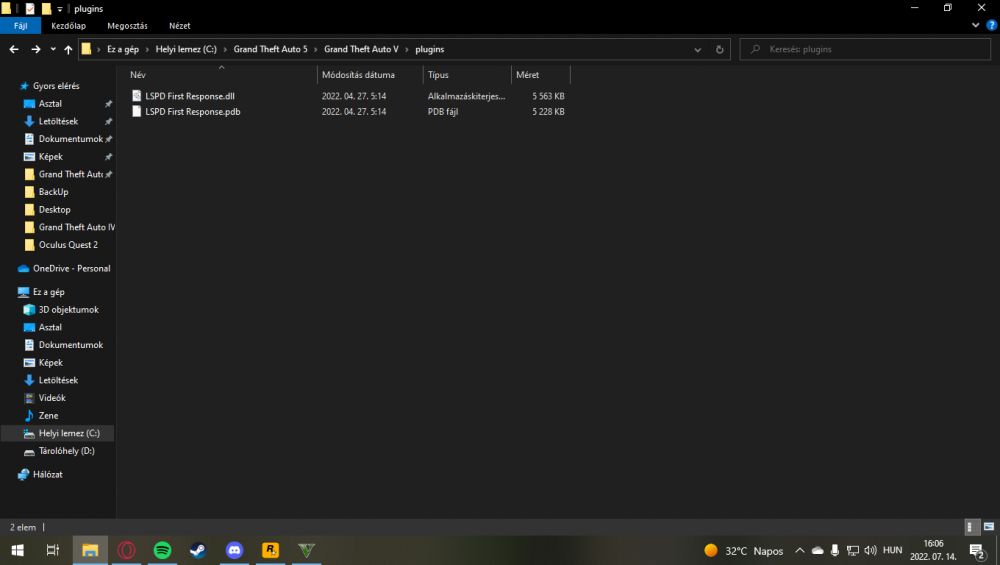Viewport: 1000px width, 565px height.
Task: Open pinned Képek under Gyors elérés
Action: [x=50, y=156]
